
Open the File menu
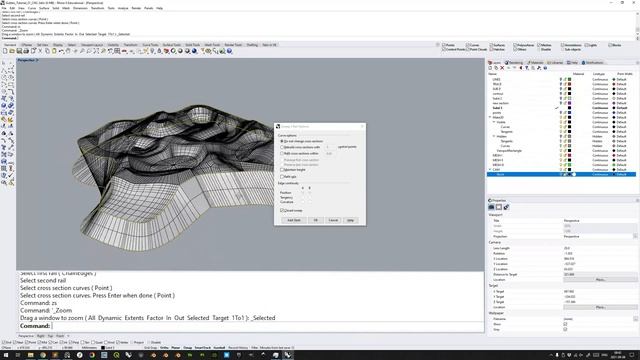[x=4, y=8]
